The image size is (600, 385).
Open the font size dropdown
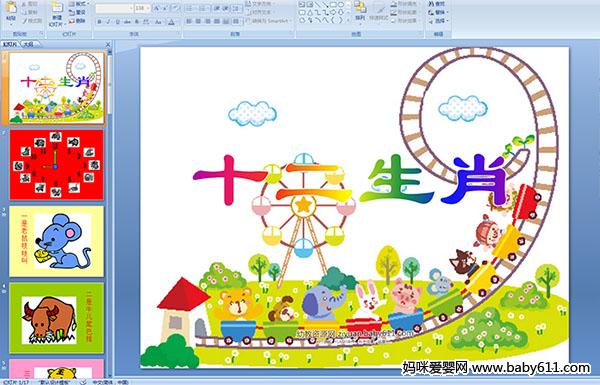point(148,8)
